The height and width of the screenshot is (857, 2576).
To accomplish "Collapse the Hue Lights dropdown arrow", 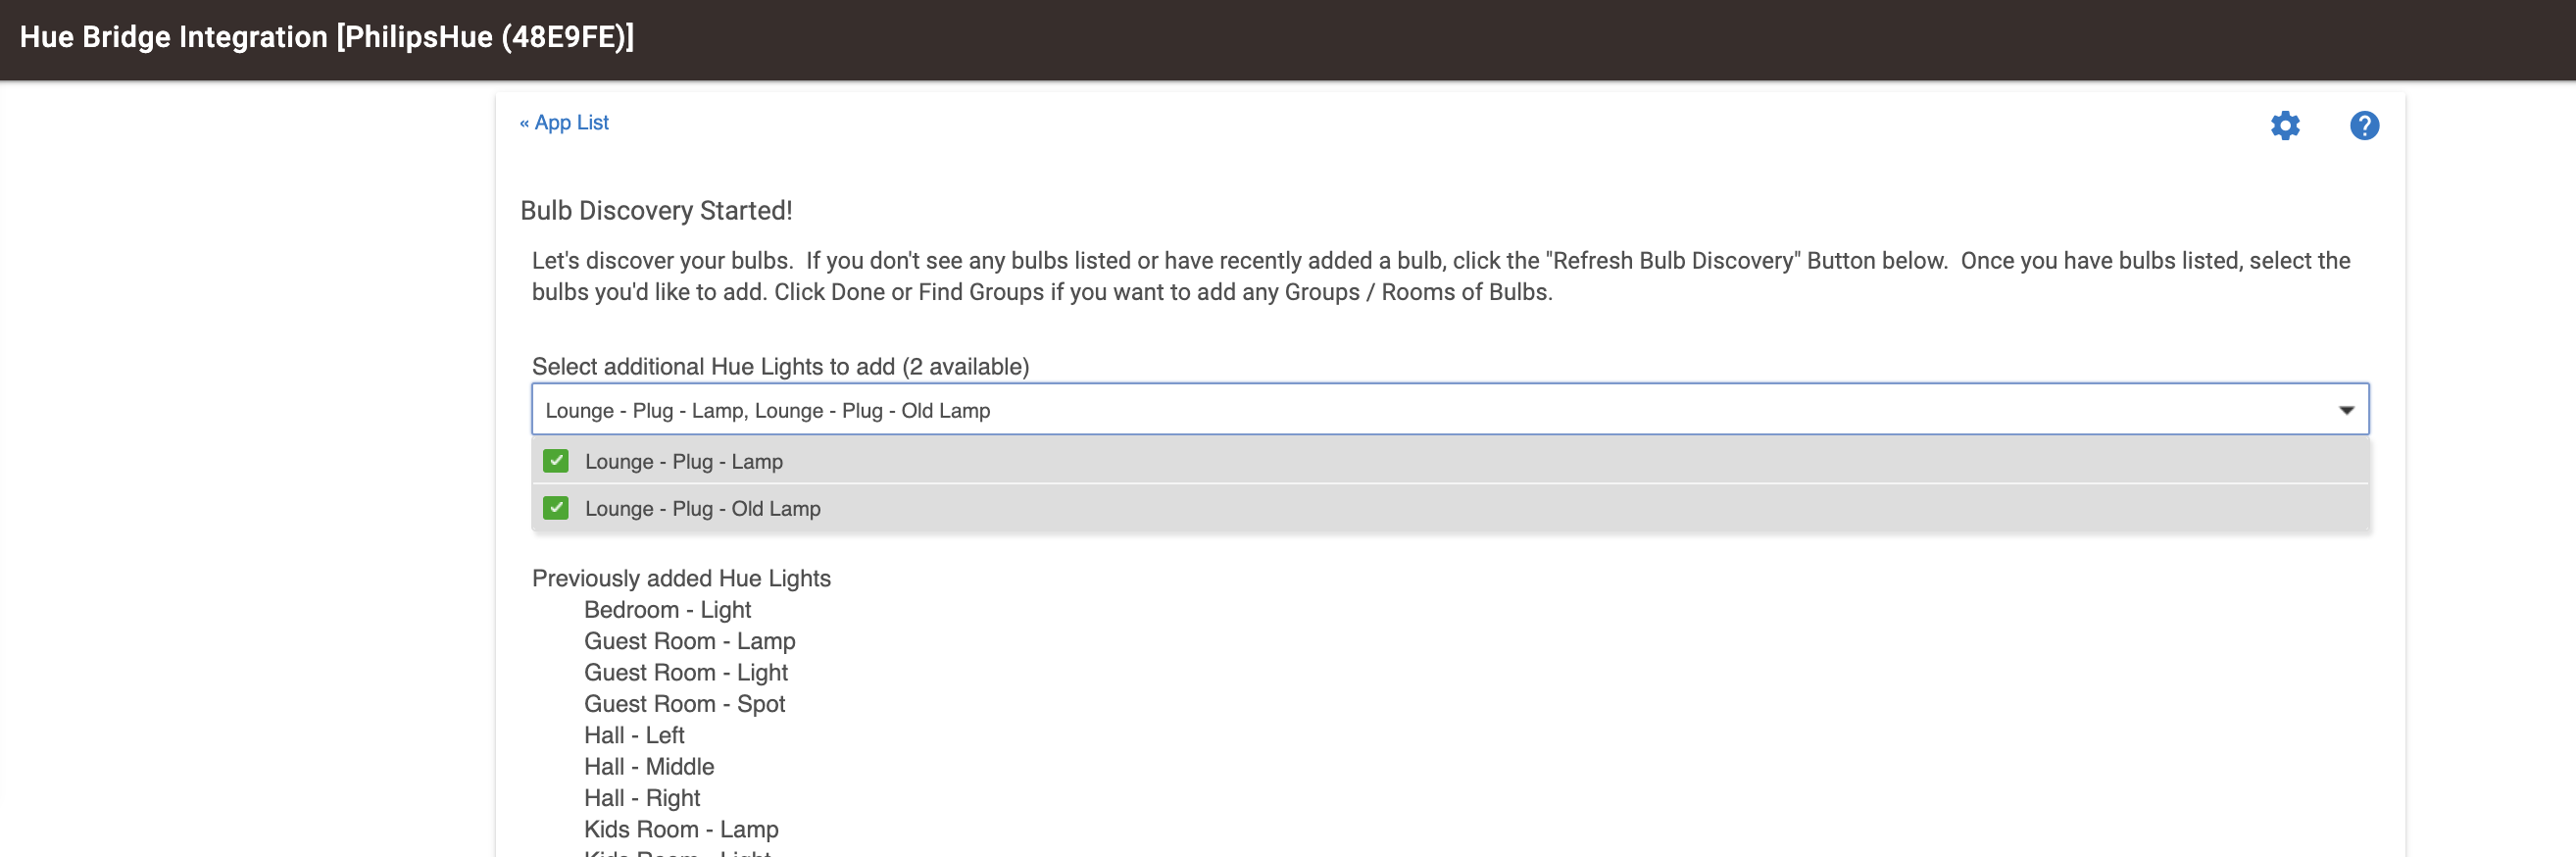I will pyautogui.click(x=2345, y=410).
